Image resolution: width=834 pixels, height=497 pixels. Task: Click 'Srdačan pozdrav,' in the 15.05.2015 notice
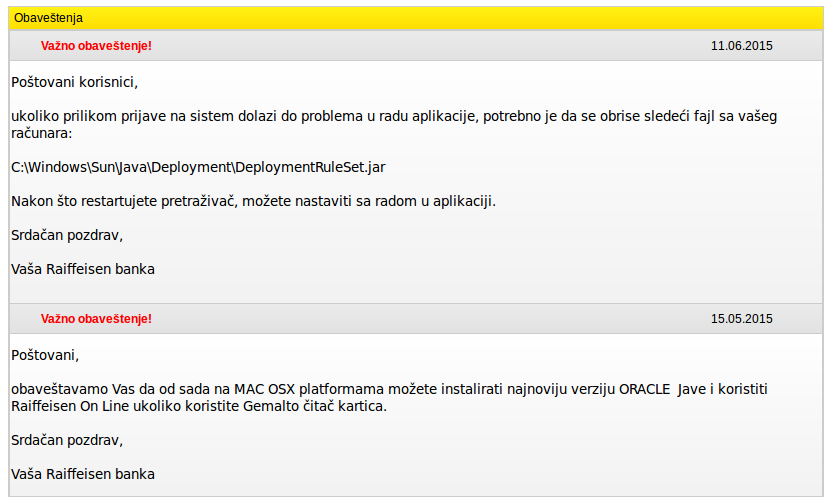66,439
